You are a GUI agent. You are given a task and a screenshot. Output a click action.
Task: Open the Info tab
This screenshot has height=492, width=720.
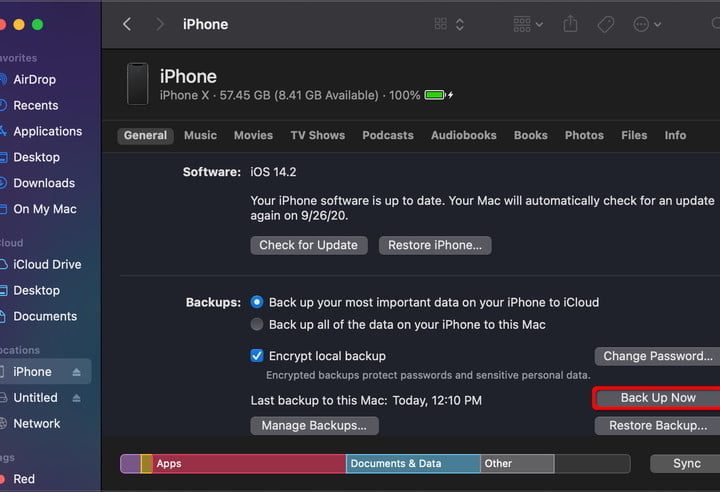(675, 136)
